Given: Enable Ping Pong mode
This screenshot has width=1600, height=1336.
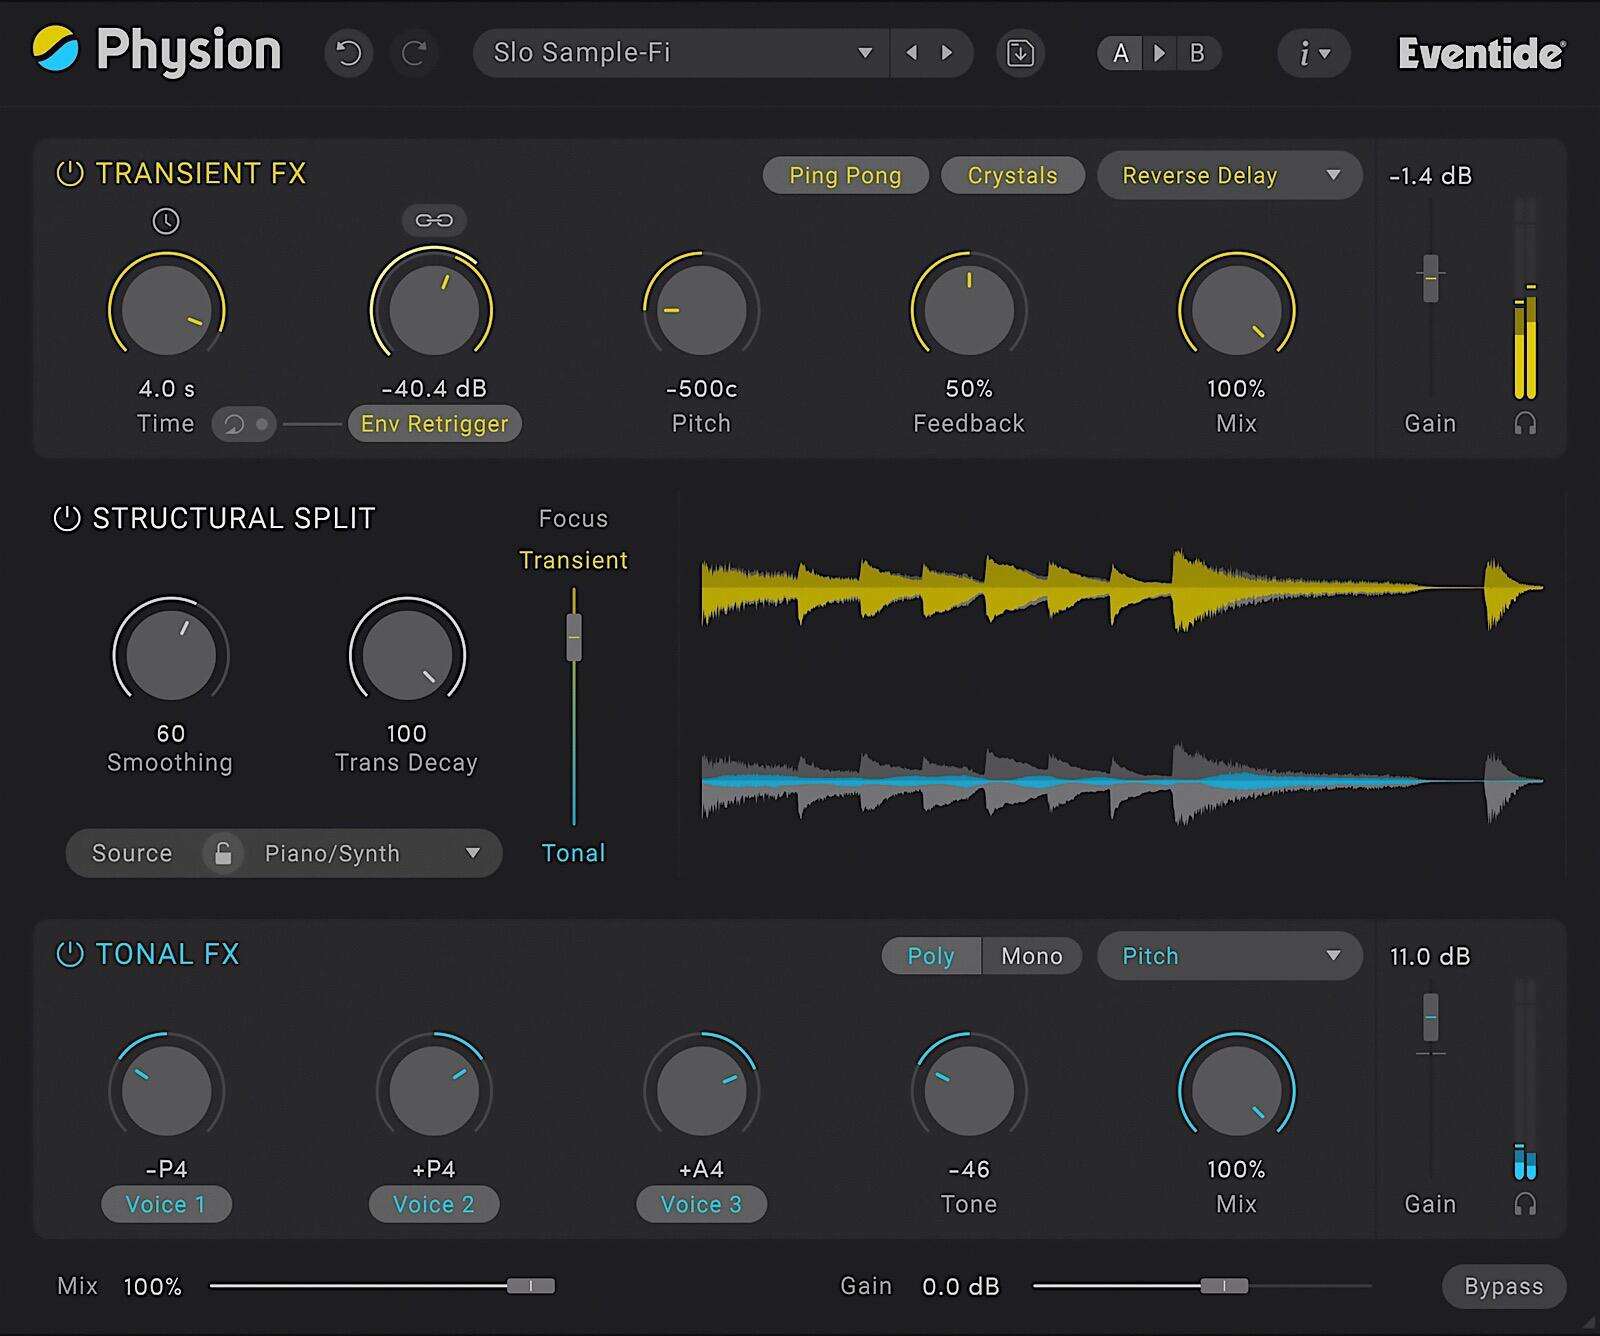Looking at the screenshot, I should pyautogui.click(x=845, y=175).
